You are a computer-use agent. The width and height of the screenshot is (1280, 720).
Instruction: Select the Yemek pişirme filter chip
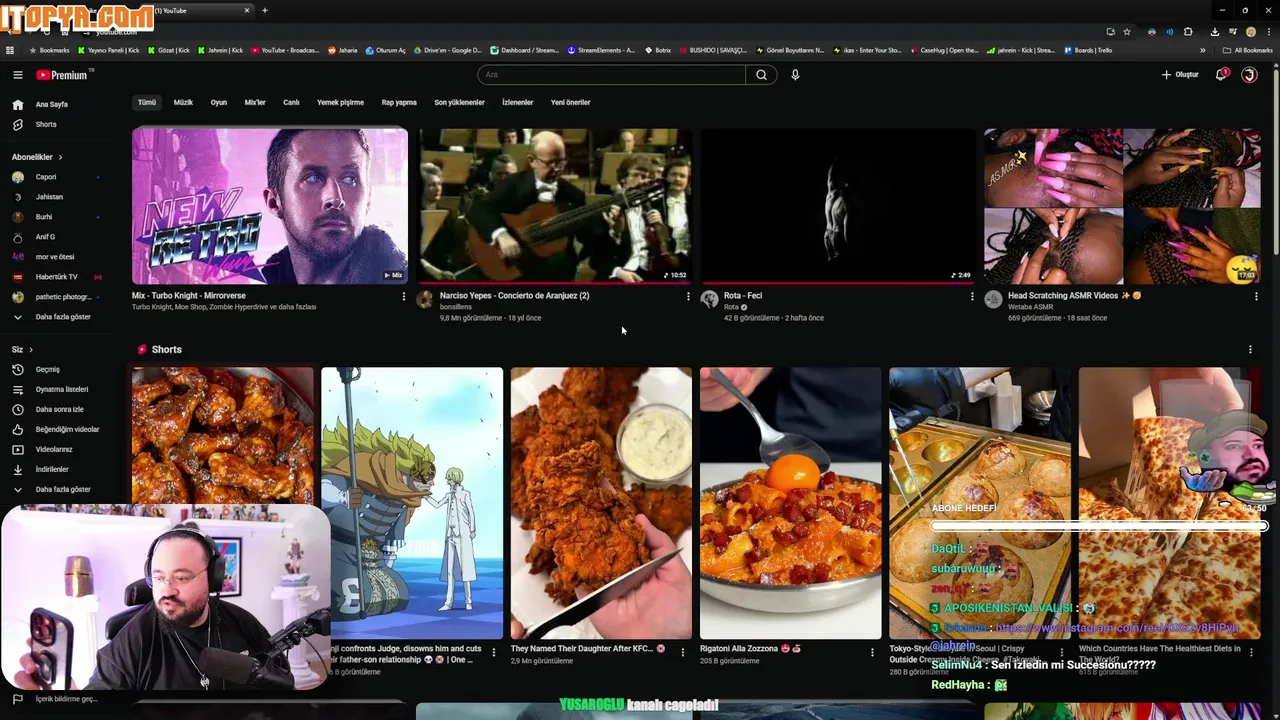click(340, 102)
